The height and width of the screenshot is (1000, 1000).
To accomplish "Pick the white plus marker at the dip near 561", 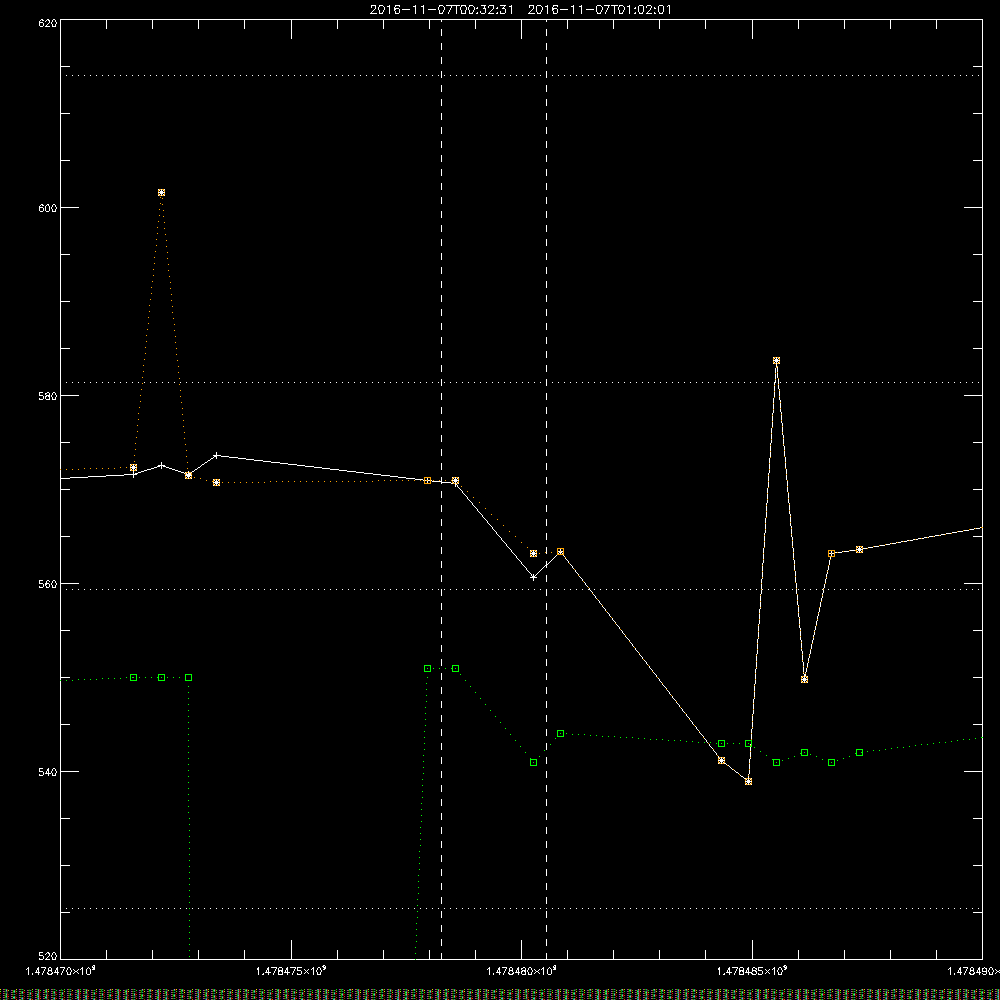I will point(534,577).
